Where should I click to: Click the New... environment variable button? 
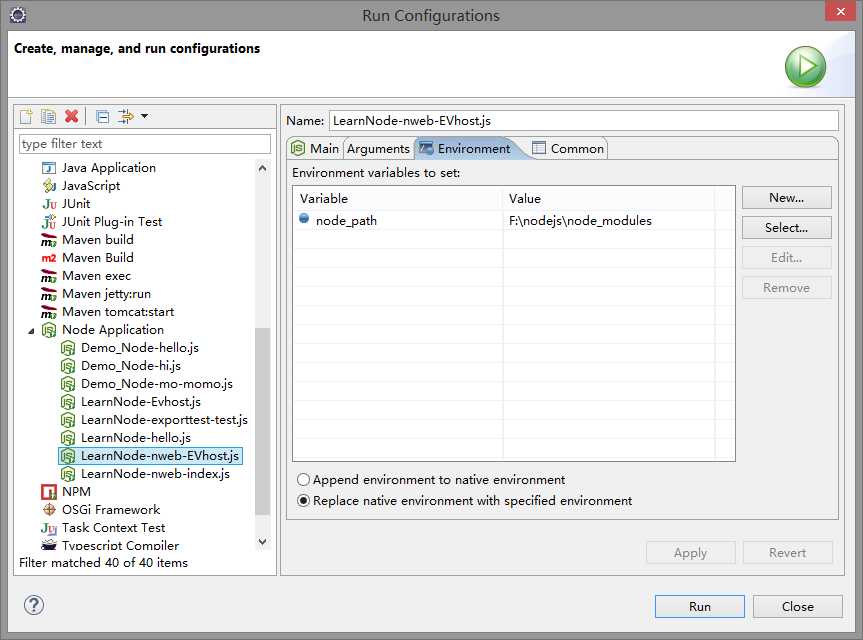(786, 198)
